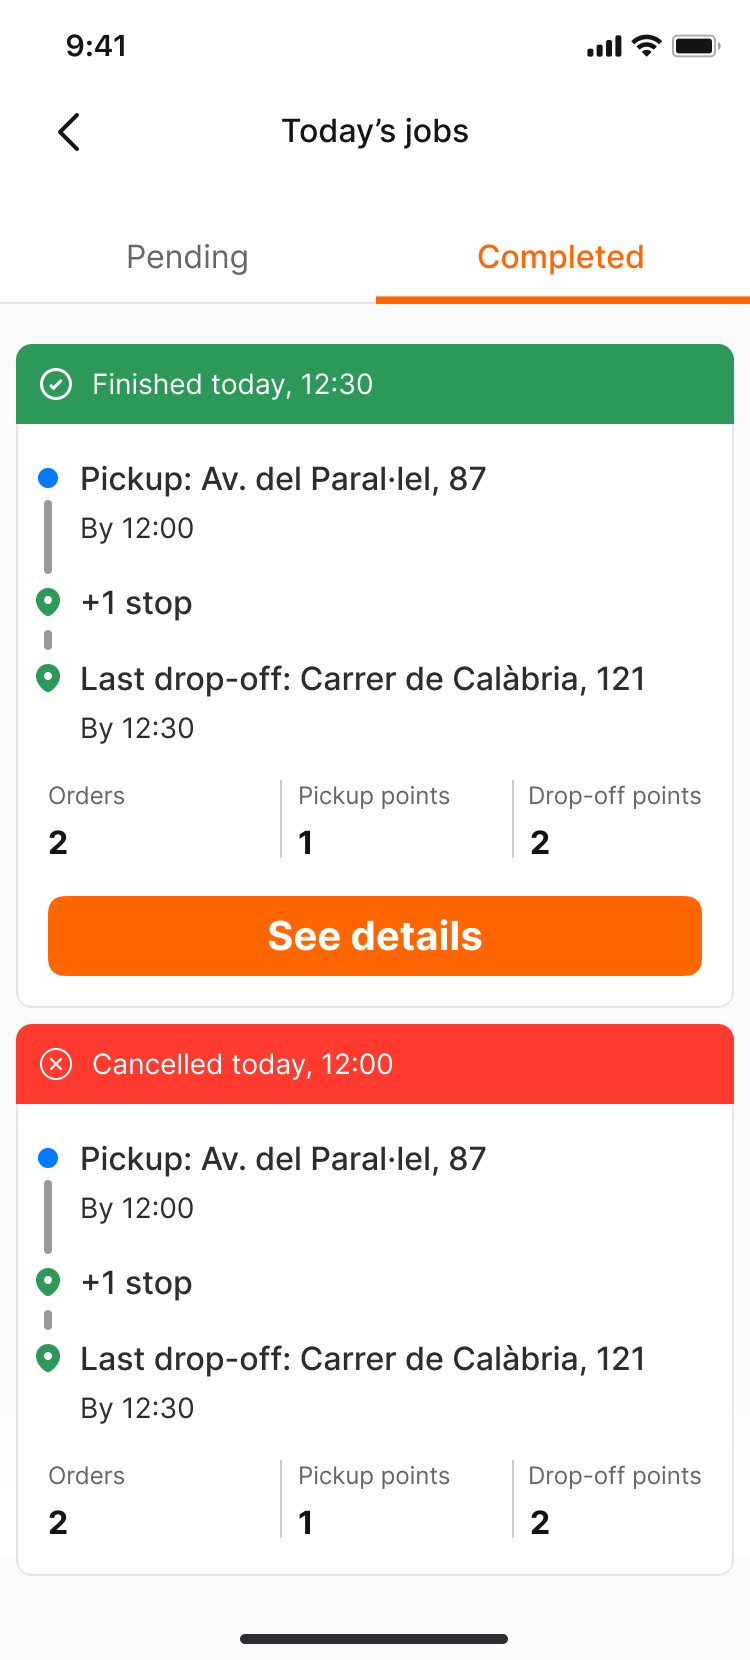Tap green pin of last drop-off in finished job
750x1660 pixels.
tap(47, 678)
